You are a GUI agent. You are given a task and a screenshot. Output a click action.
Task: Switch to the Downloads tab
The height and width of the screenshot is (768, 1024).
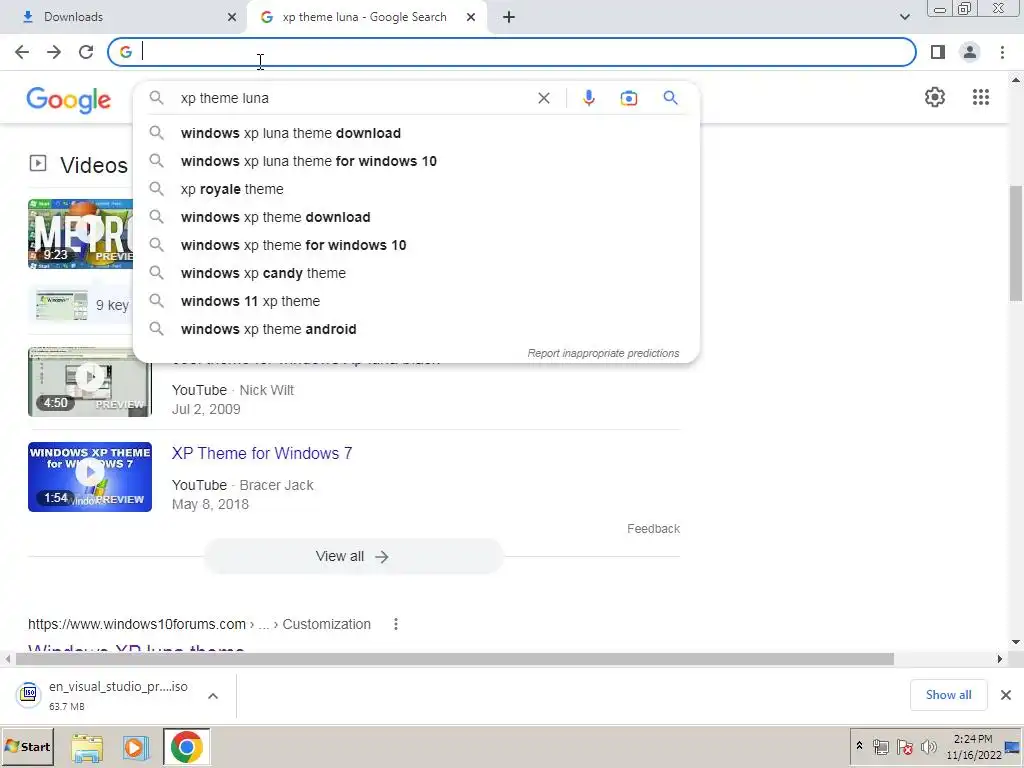(x=123, y=17)
